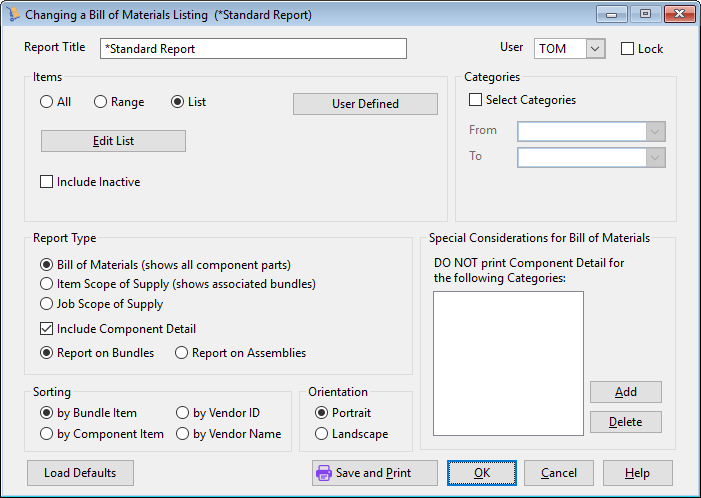Click Load Defaults button
This screenshot has width=701, height=498.
tap(80, 473)
